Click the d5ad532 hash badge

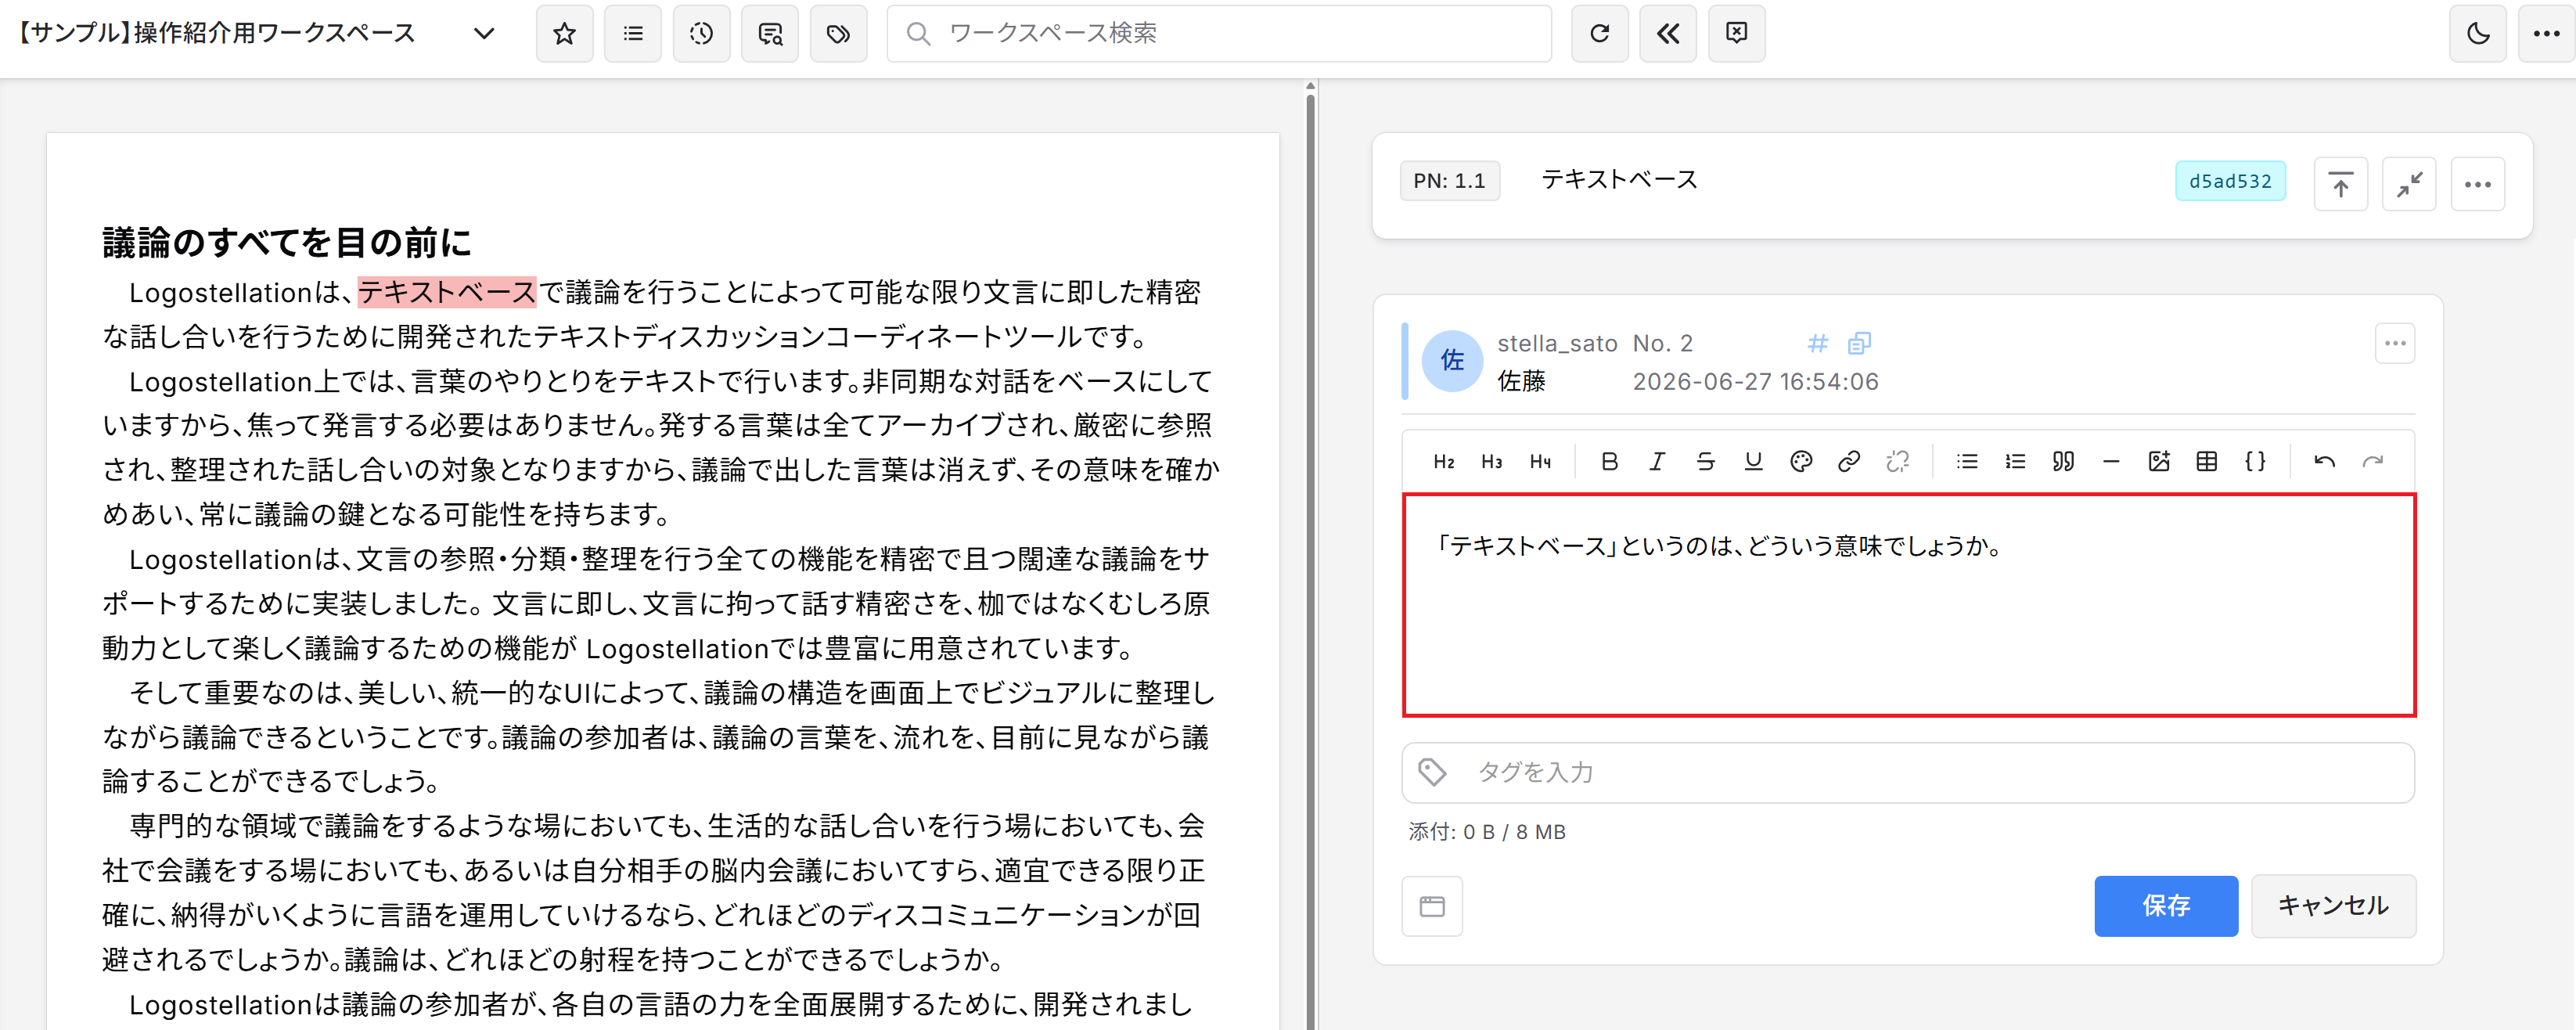[x=2230, y=181]
